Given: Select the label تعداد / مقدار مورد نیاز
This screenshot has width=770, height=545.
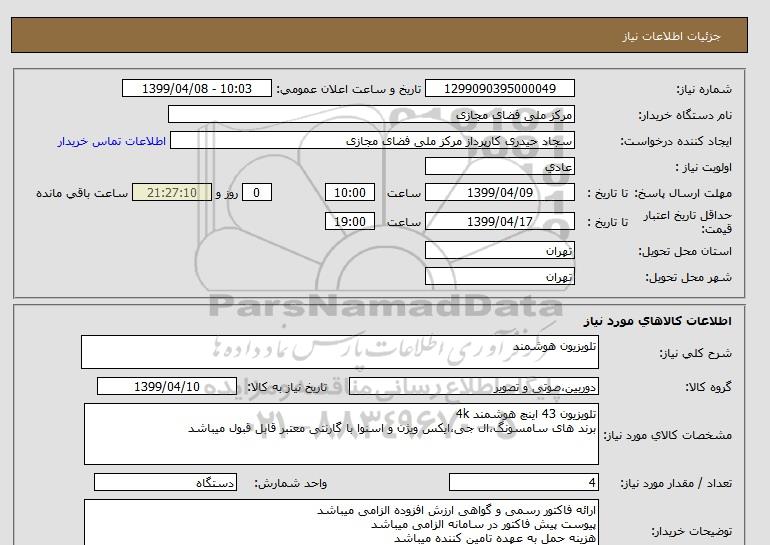Looking at the screenshot, I should coord(676,484).
